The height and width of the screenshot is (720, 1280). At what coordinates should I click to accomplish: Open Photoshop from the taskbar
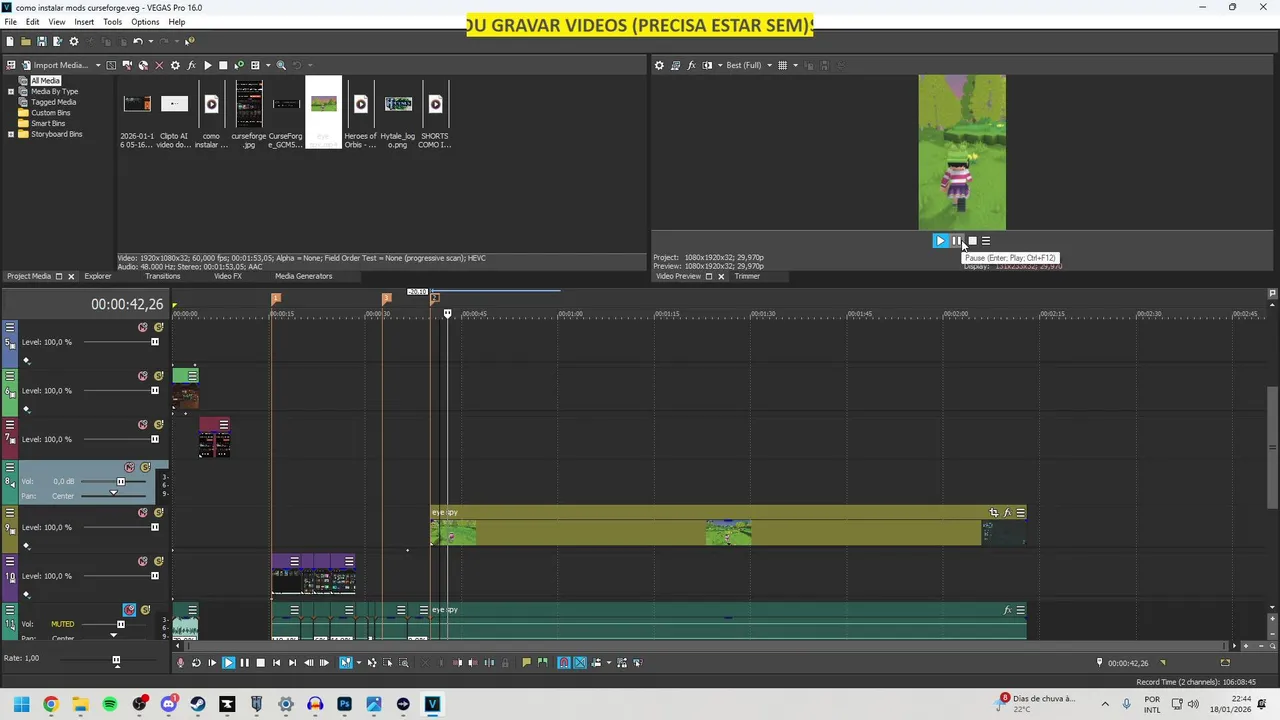point(345,704)
